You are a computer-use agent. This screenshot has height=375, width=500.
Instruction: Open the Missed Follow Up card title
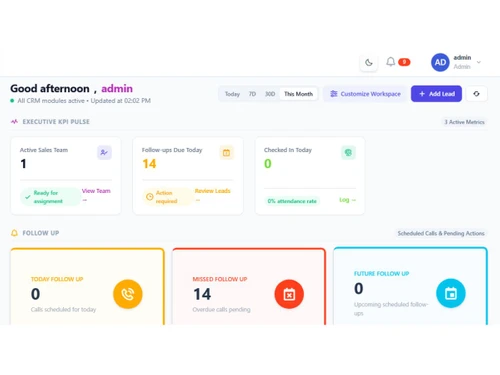(220, 279)
